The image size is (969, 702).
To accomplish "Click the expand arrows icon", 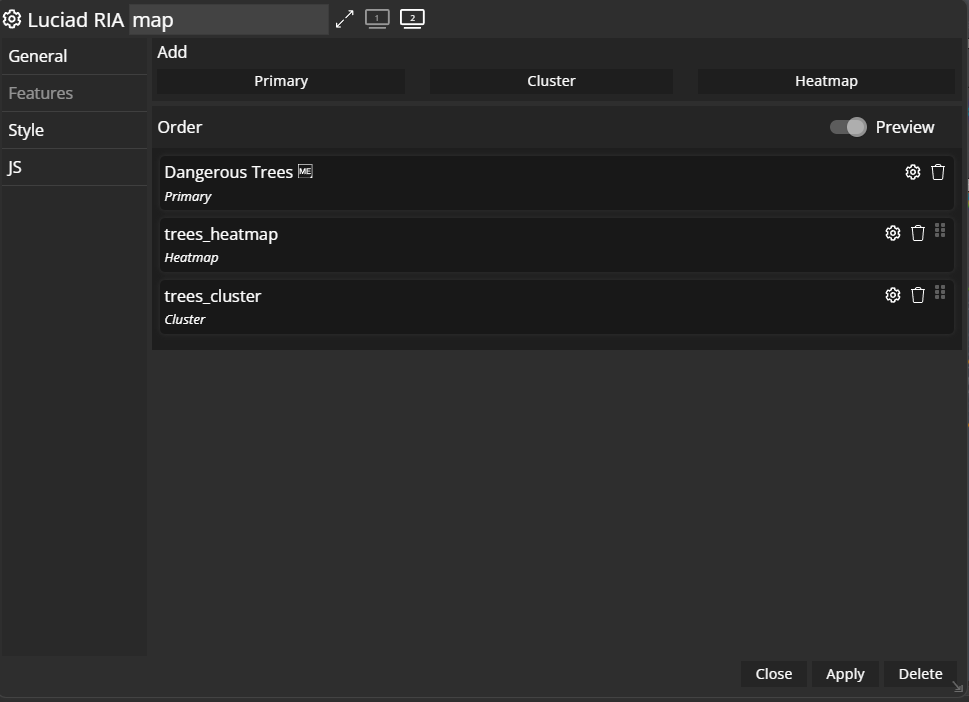I will point(345,19).
